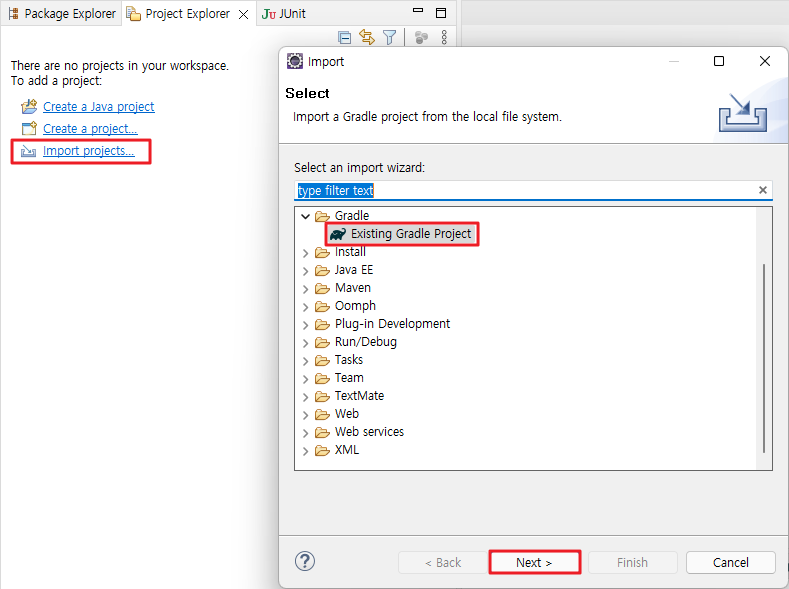
Task: Select the Web services label
Action: (369, 432)
